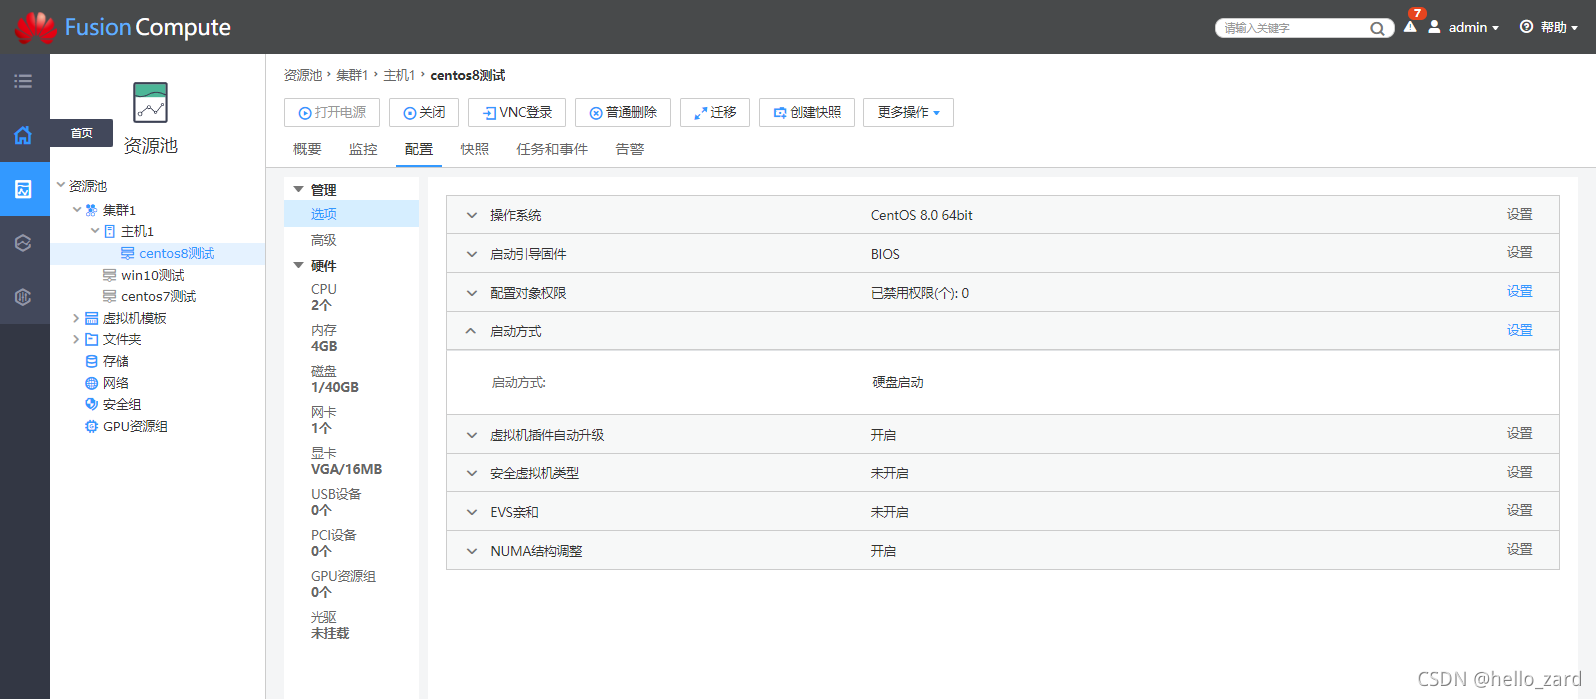
Task: Open the 更多操作 dropdown
Action: (x=908, y=112)
